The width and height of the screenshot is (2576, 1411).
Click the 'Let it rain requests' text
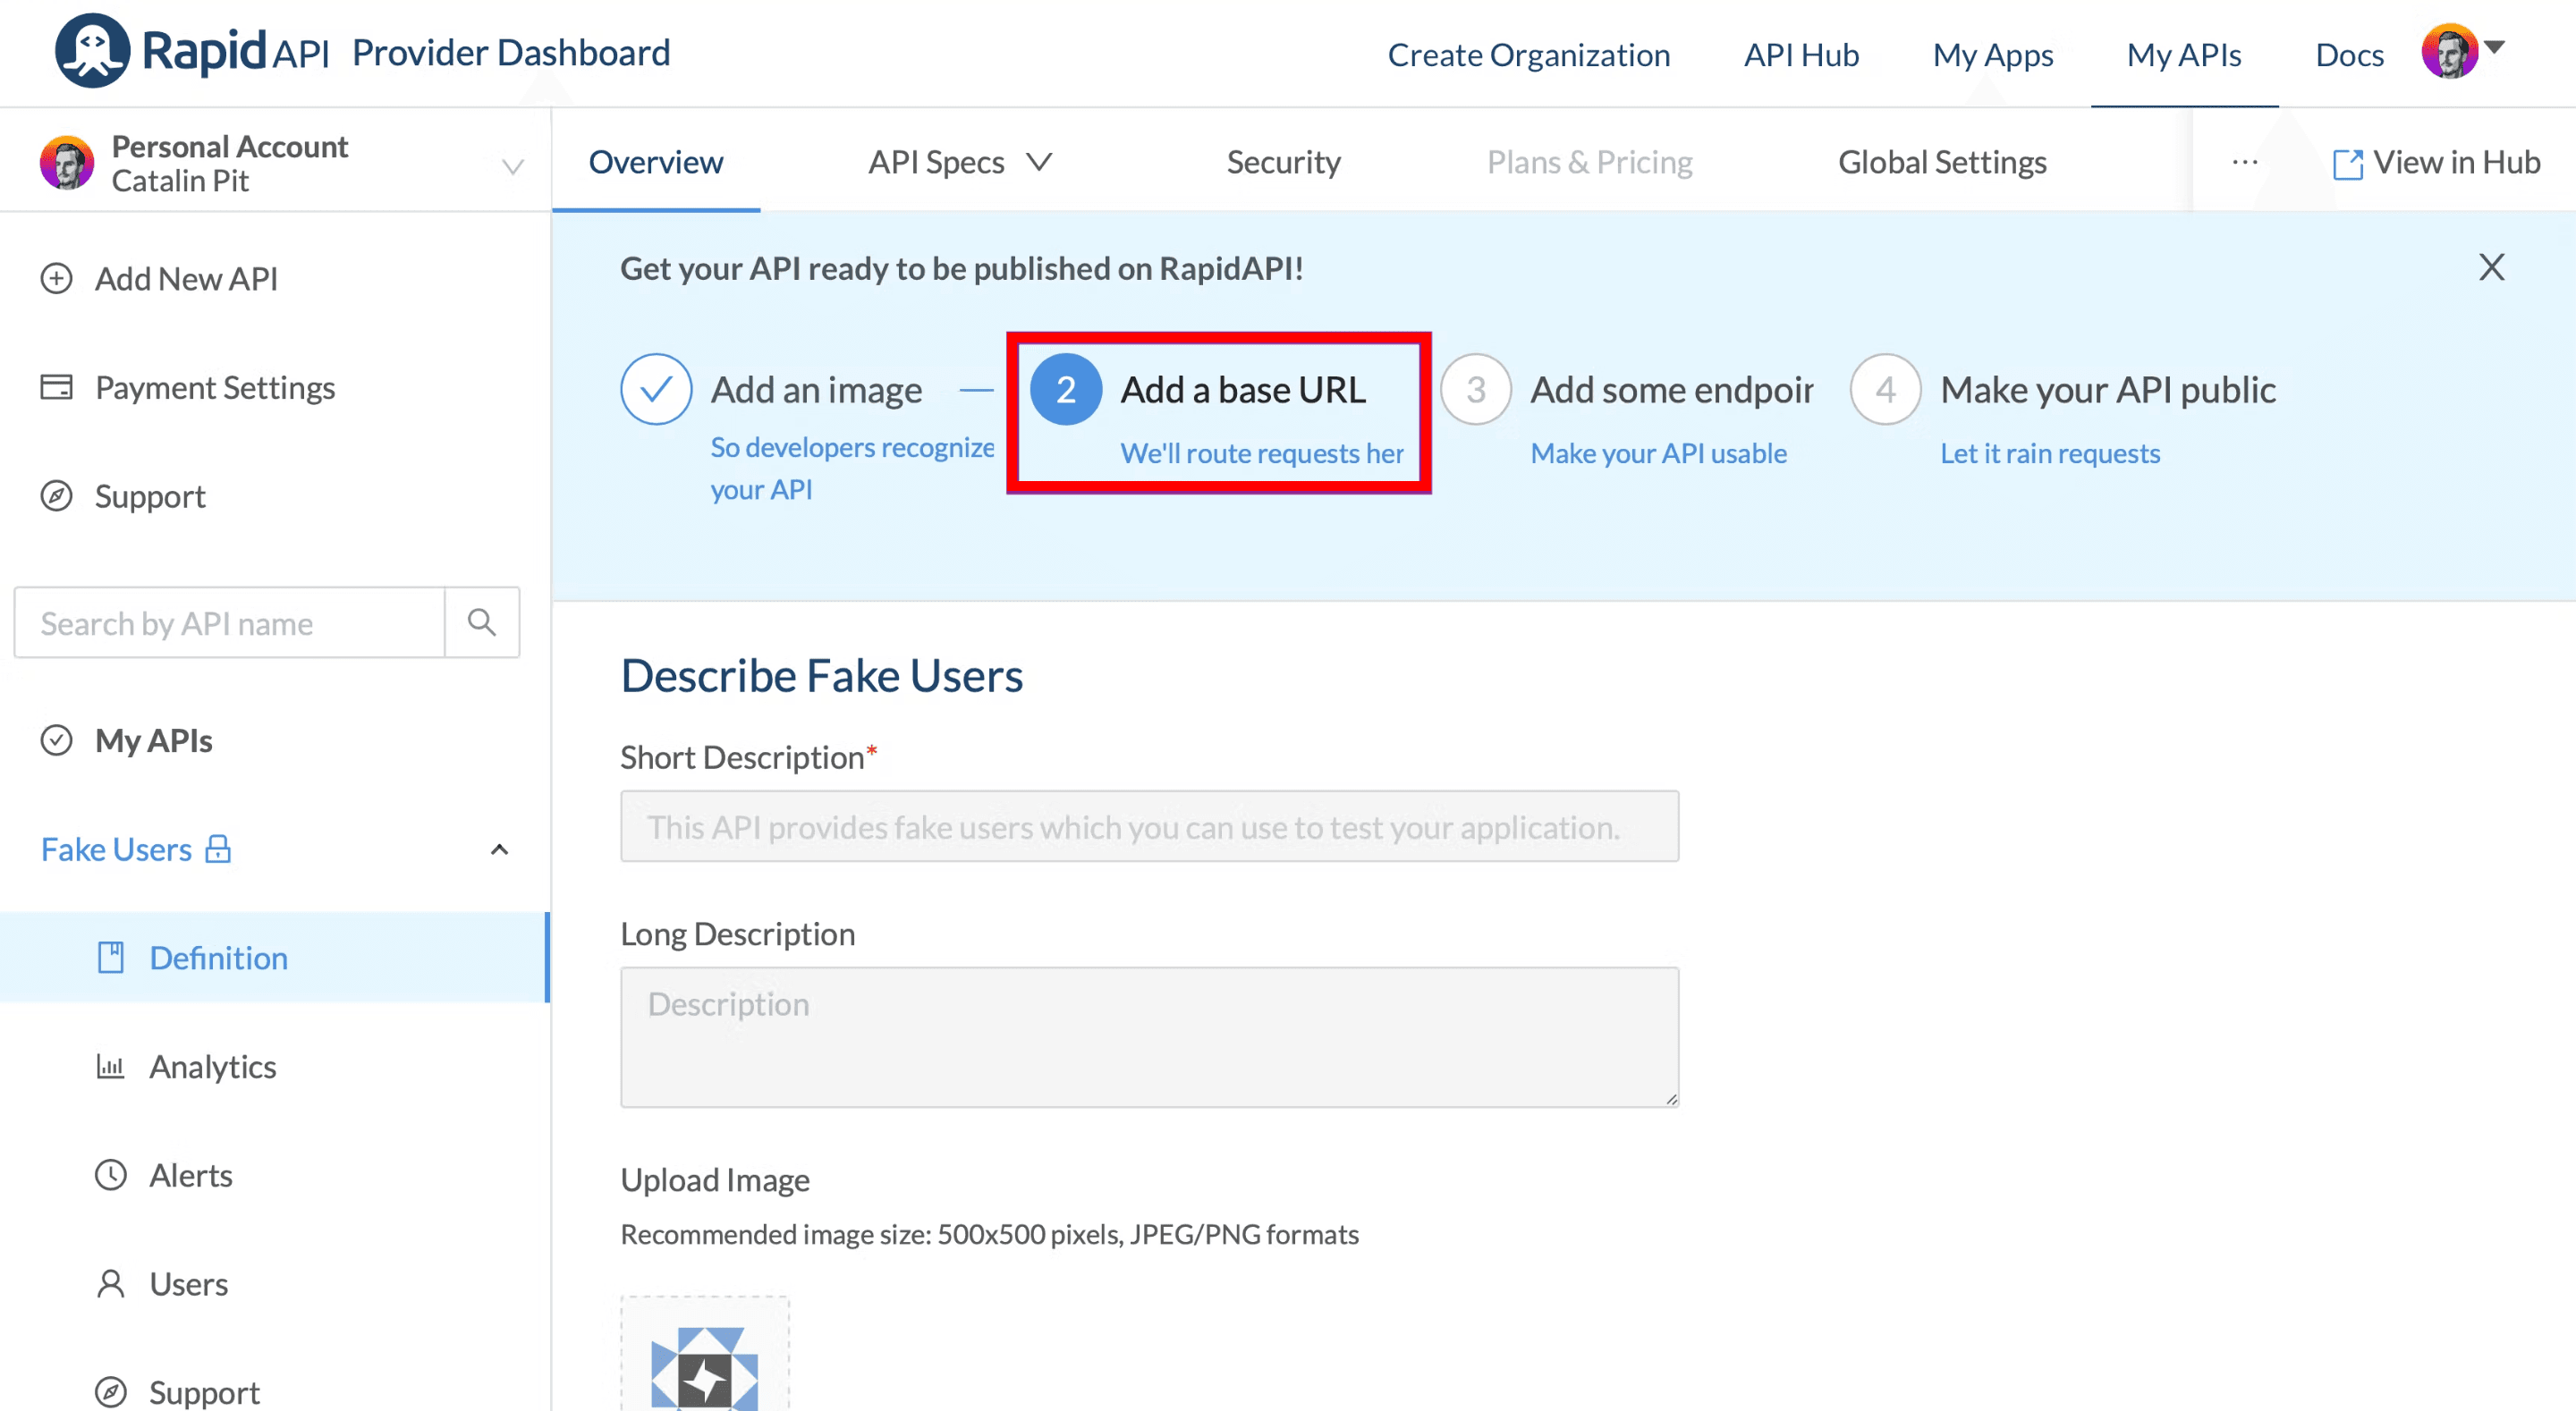tap(2050, 453)
